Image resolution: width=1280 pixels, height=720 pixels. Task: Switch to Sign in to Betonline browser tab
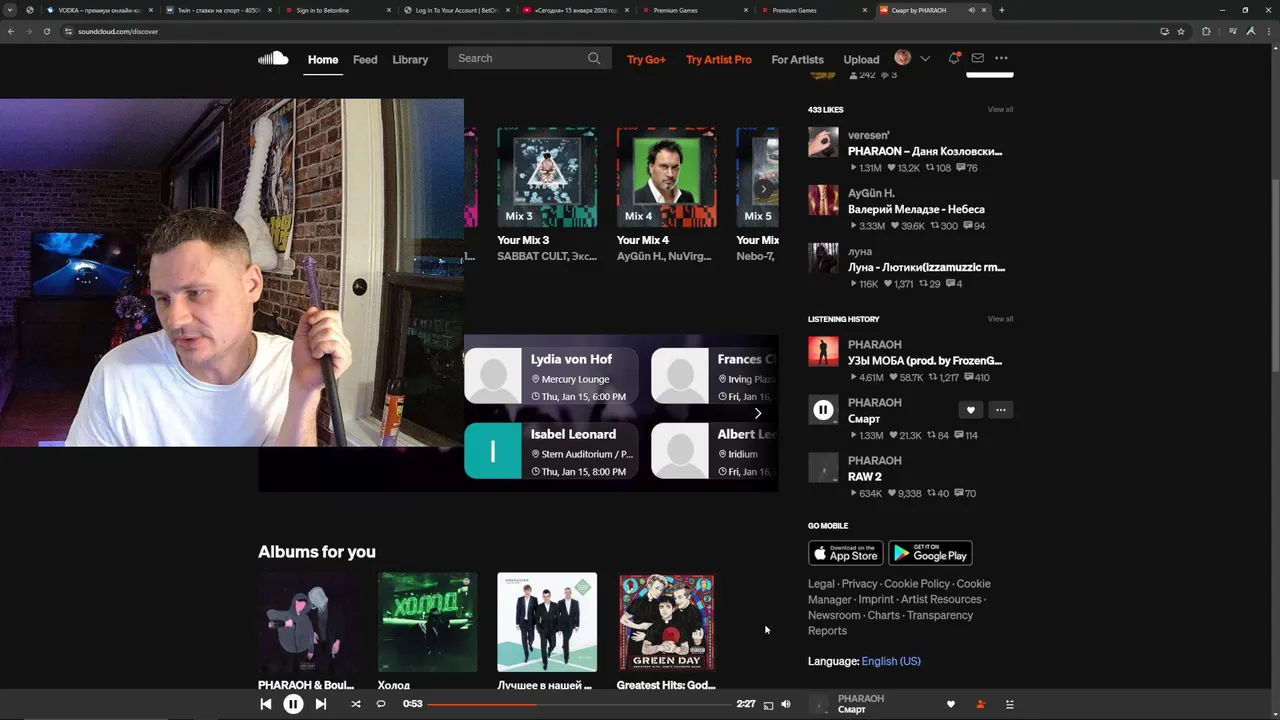click(x=337, y=10)
